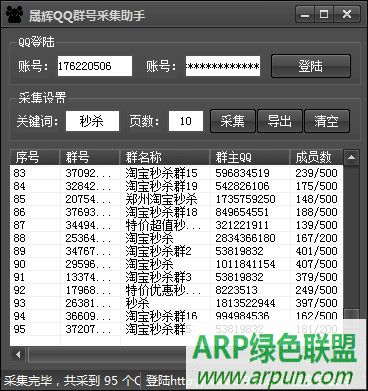This screenshot has width=368, height=391.
Task: Select the 淘宝秒杀群2 group name
Action: [x=158, y=251]
